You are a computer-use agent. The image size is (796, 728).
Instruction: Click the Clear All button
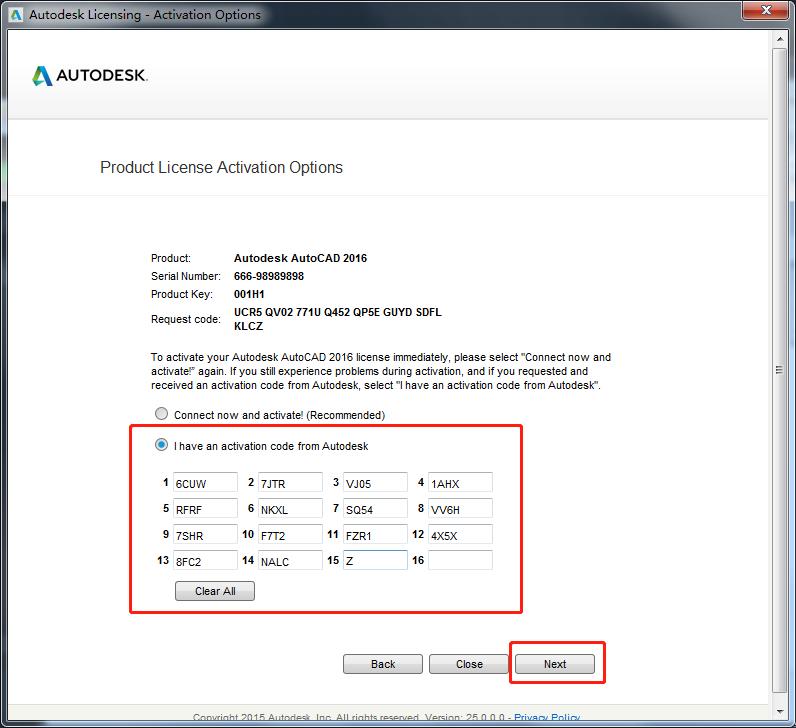click(215, 591)
